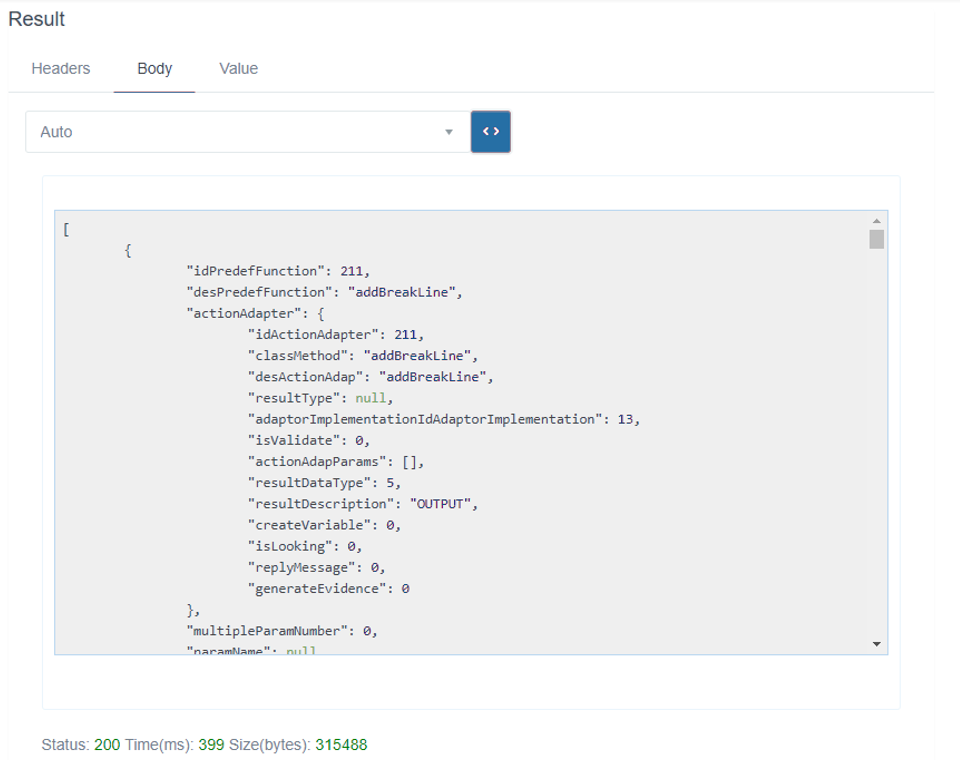Click the scrollbar up arrow

click(x=877, y=221)
